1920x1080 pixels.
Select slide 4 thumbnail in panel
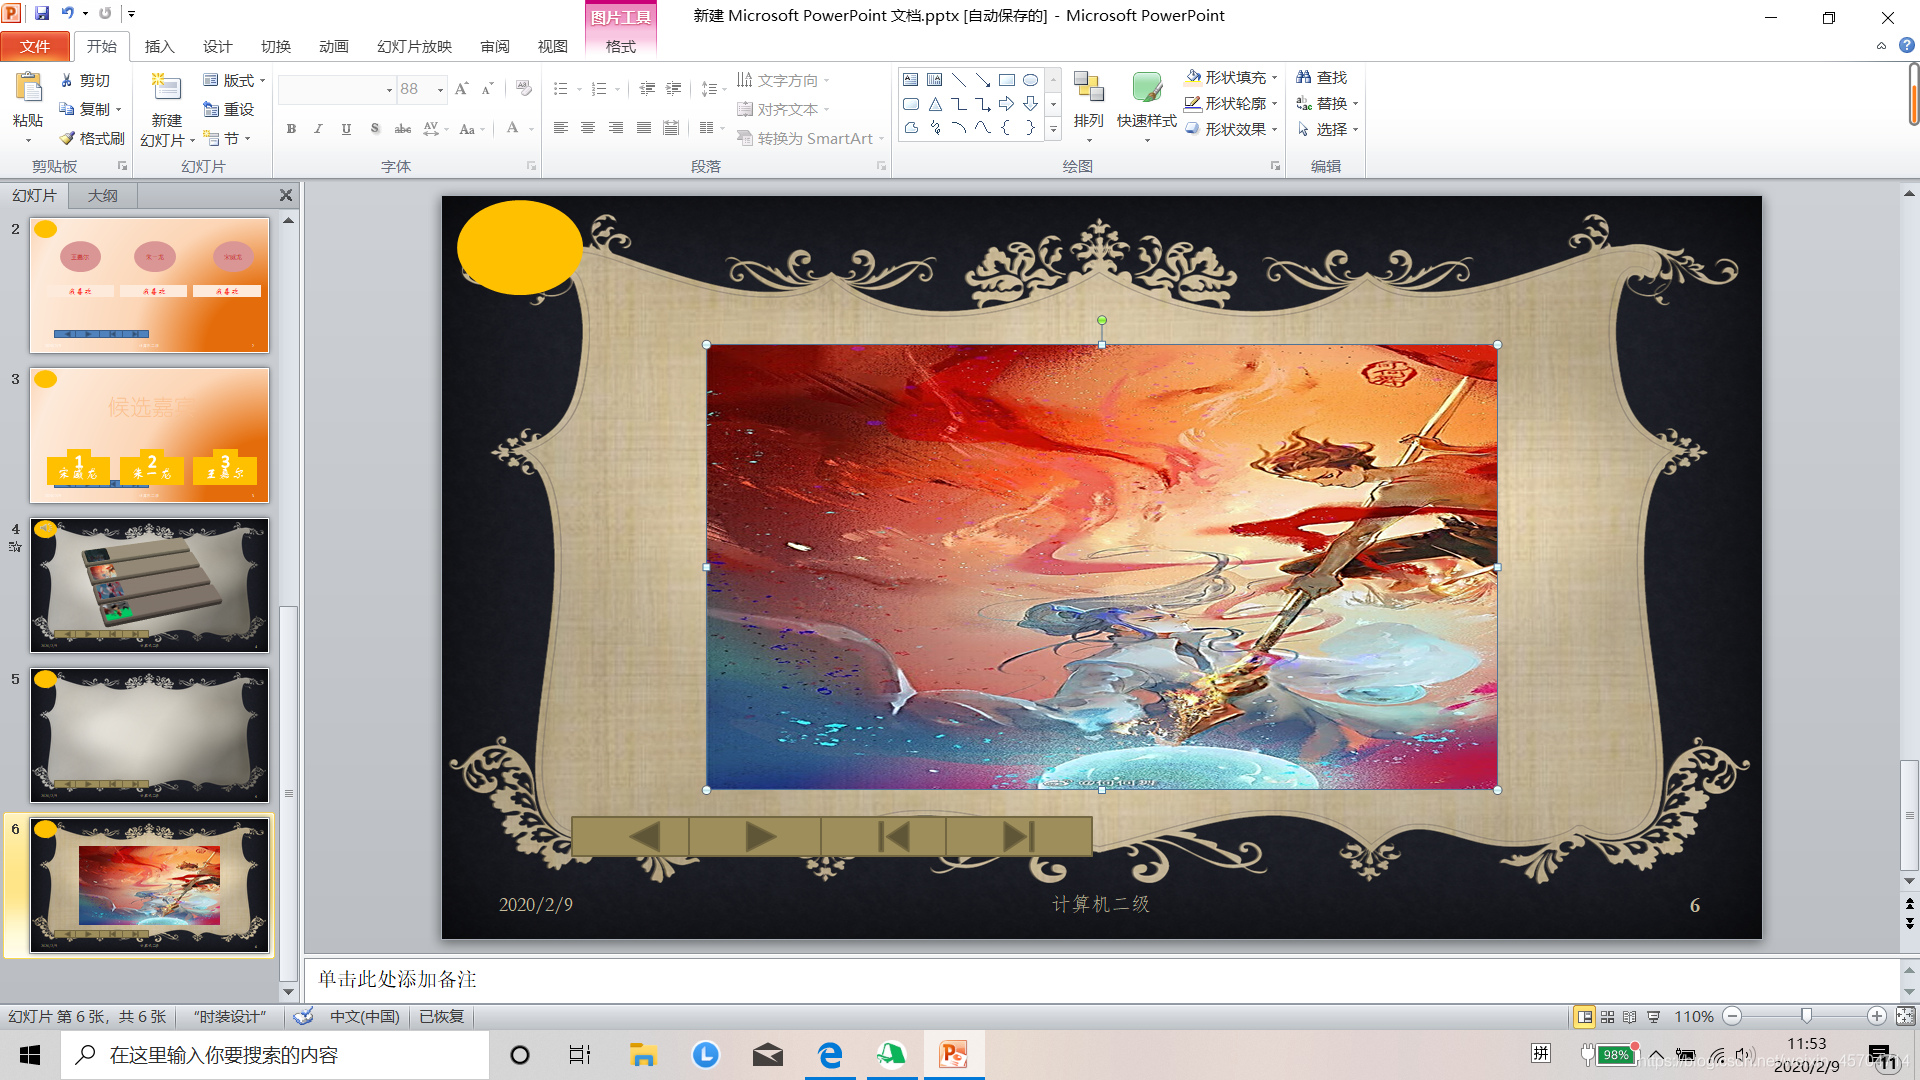[149, 585]
